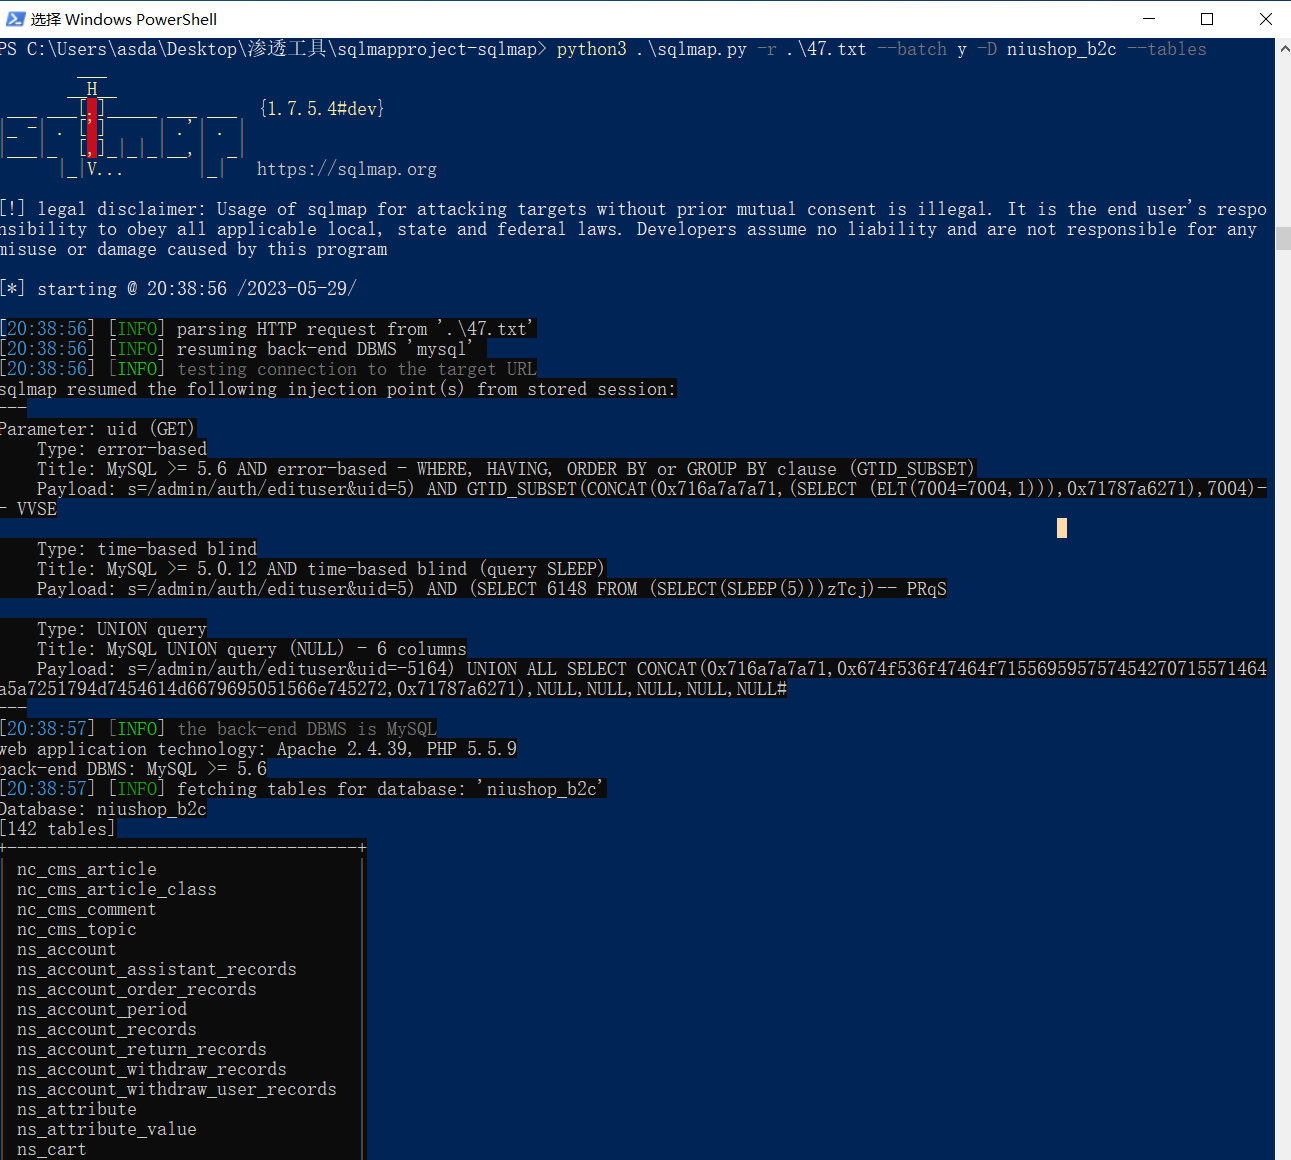The width and height of the screenshot is (1291, 1160).
Task: Click the 'Parameter: uid (GET)' line
Action: click(97, 429)
